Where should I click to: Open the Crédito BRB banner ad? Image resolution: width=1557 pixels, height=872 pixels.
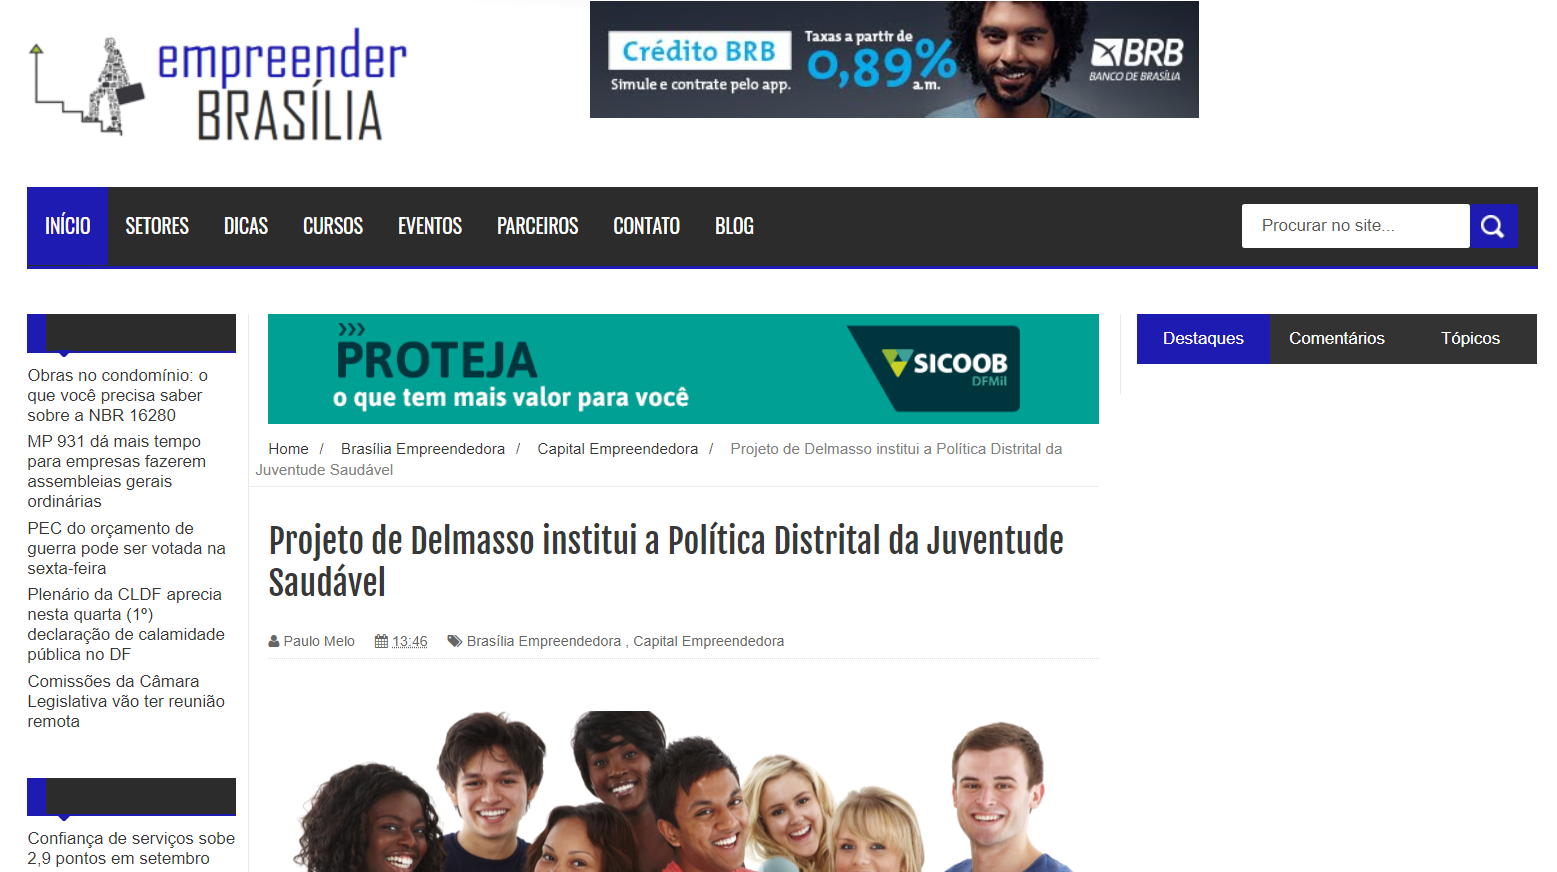[894, 60]
